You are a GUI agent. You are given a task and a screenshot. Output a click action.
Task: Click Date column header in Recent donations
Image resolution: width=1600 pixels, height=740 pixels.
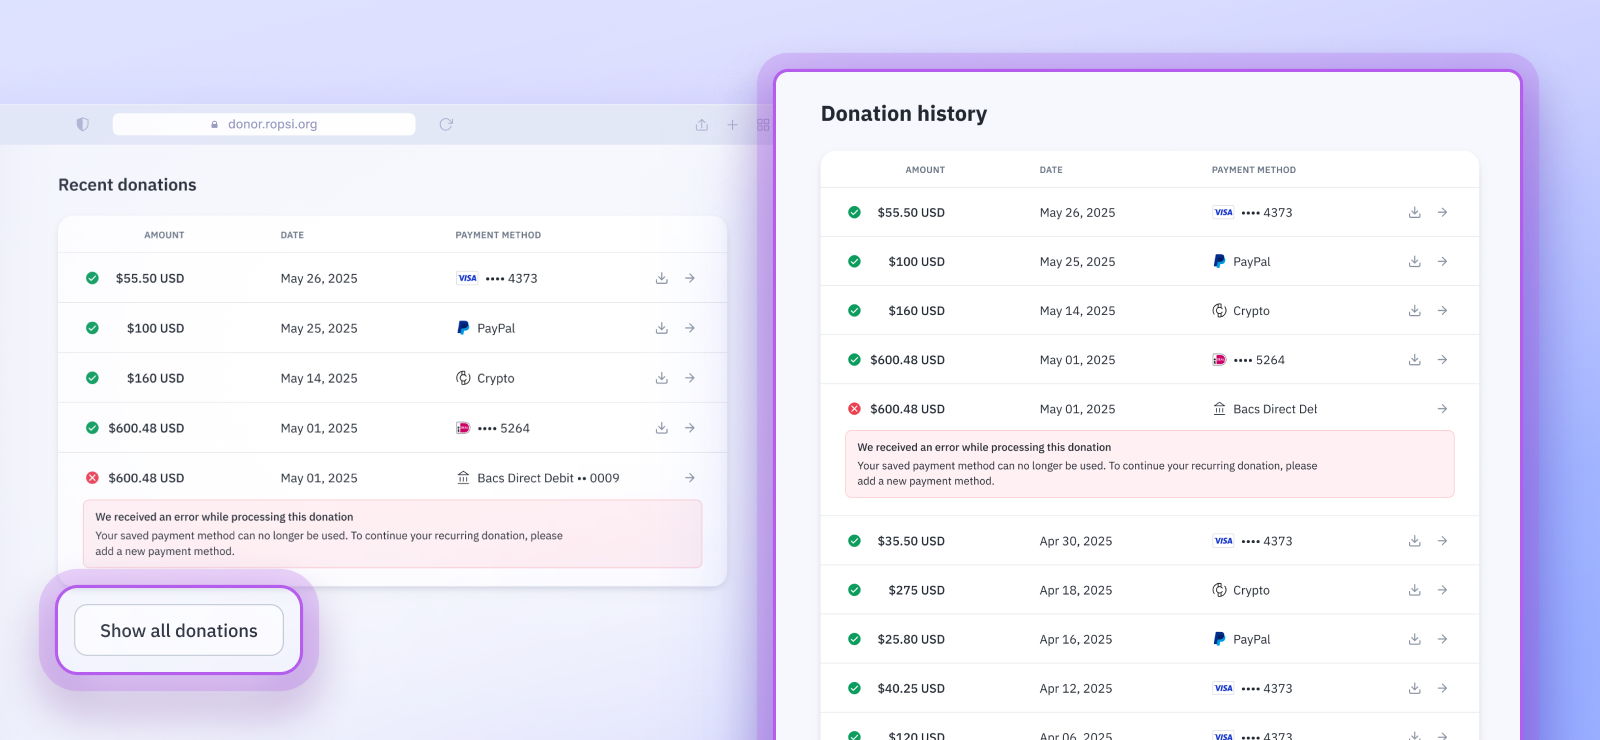(292, 235)
